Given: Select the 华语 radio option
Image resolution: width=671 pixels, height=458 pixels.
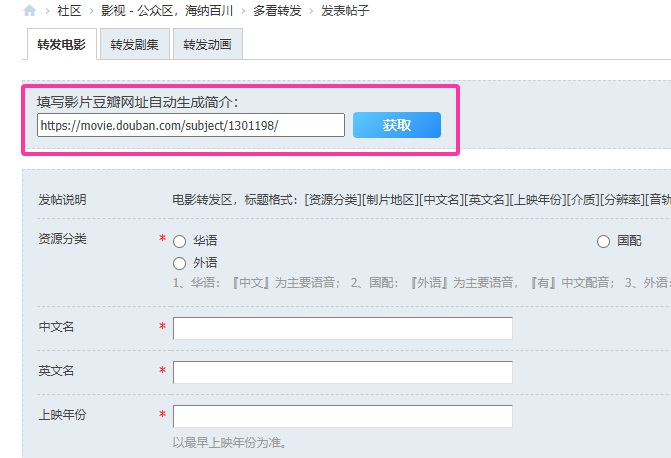Looking at the screenshot, I should [180, 241].
